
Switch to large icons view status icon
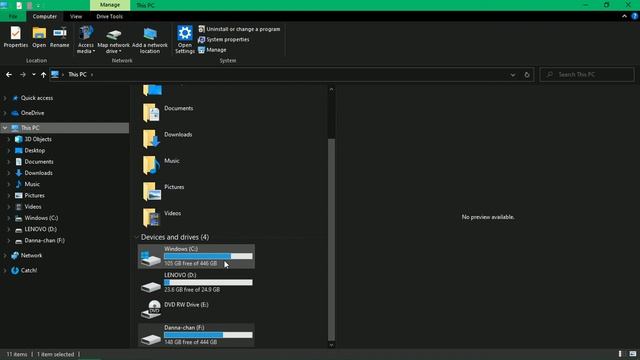click(x=632, y=354)
